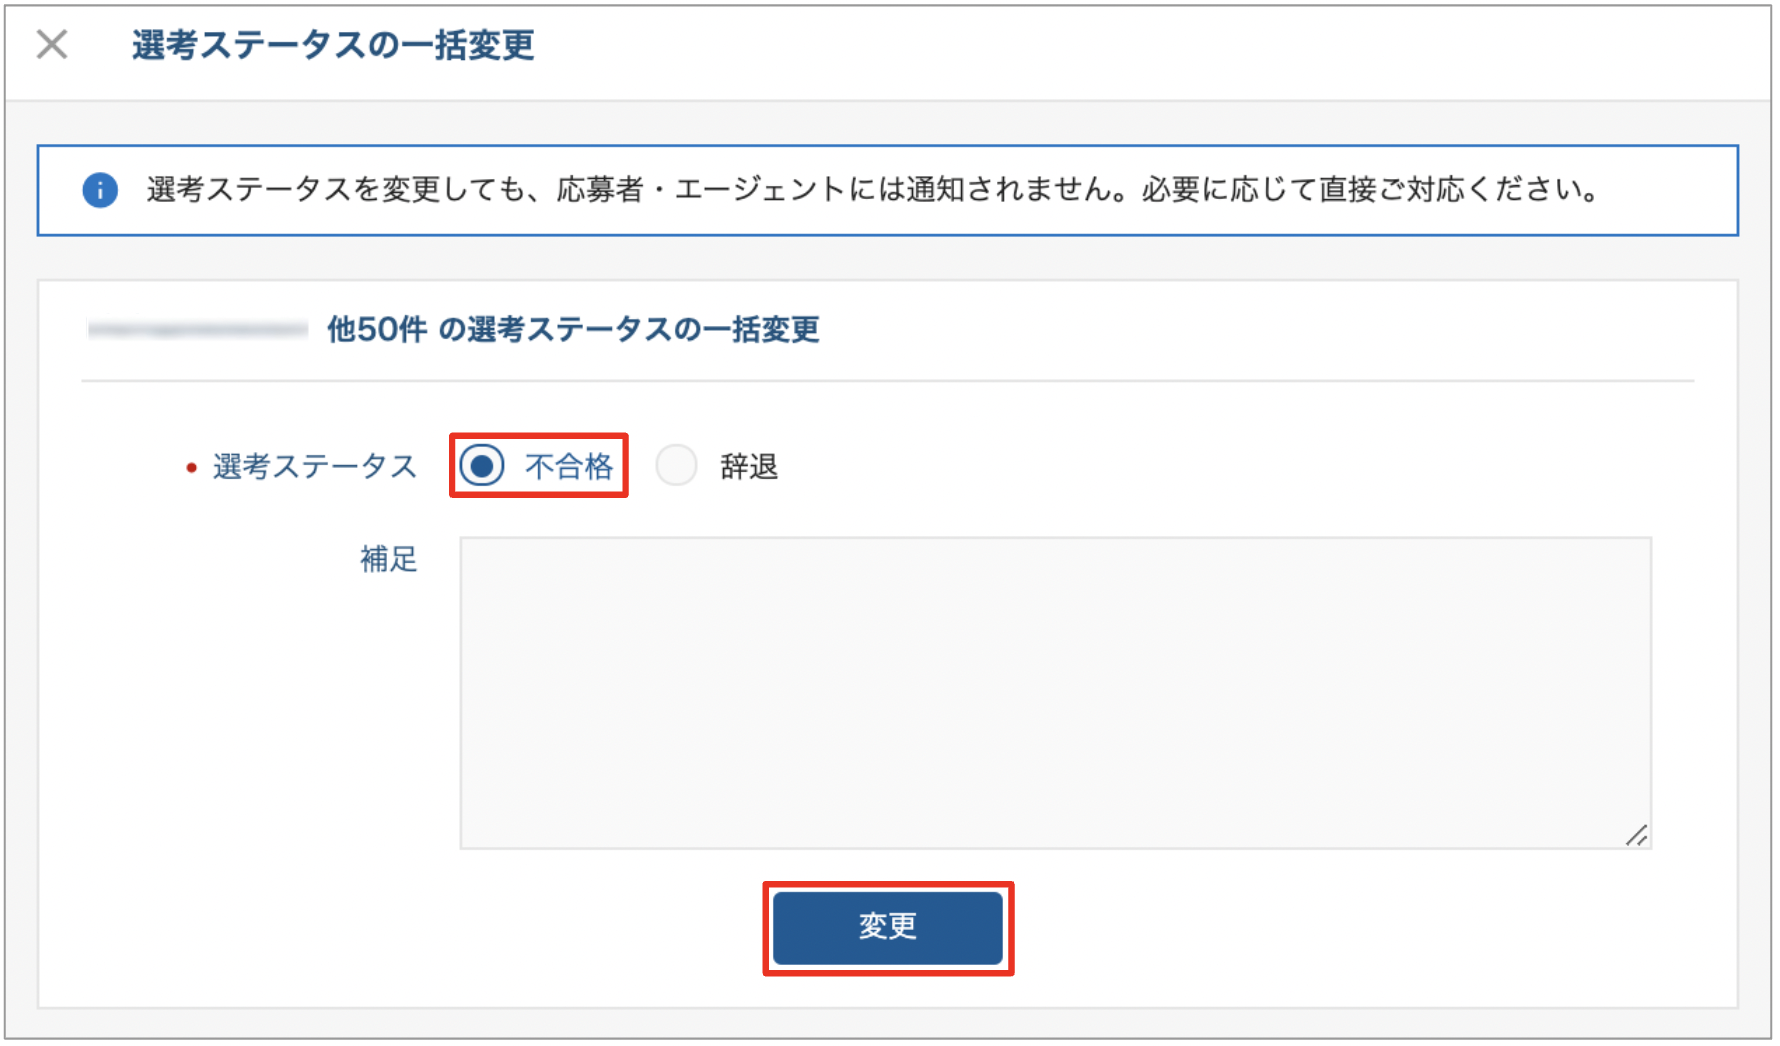
Task: Click the blue info icon in the notice
Action: [100, 190]
